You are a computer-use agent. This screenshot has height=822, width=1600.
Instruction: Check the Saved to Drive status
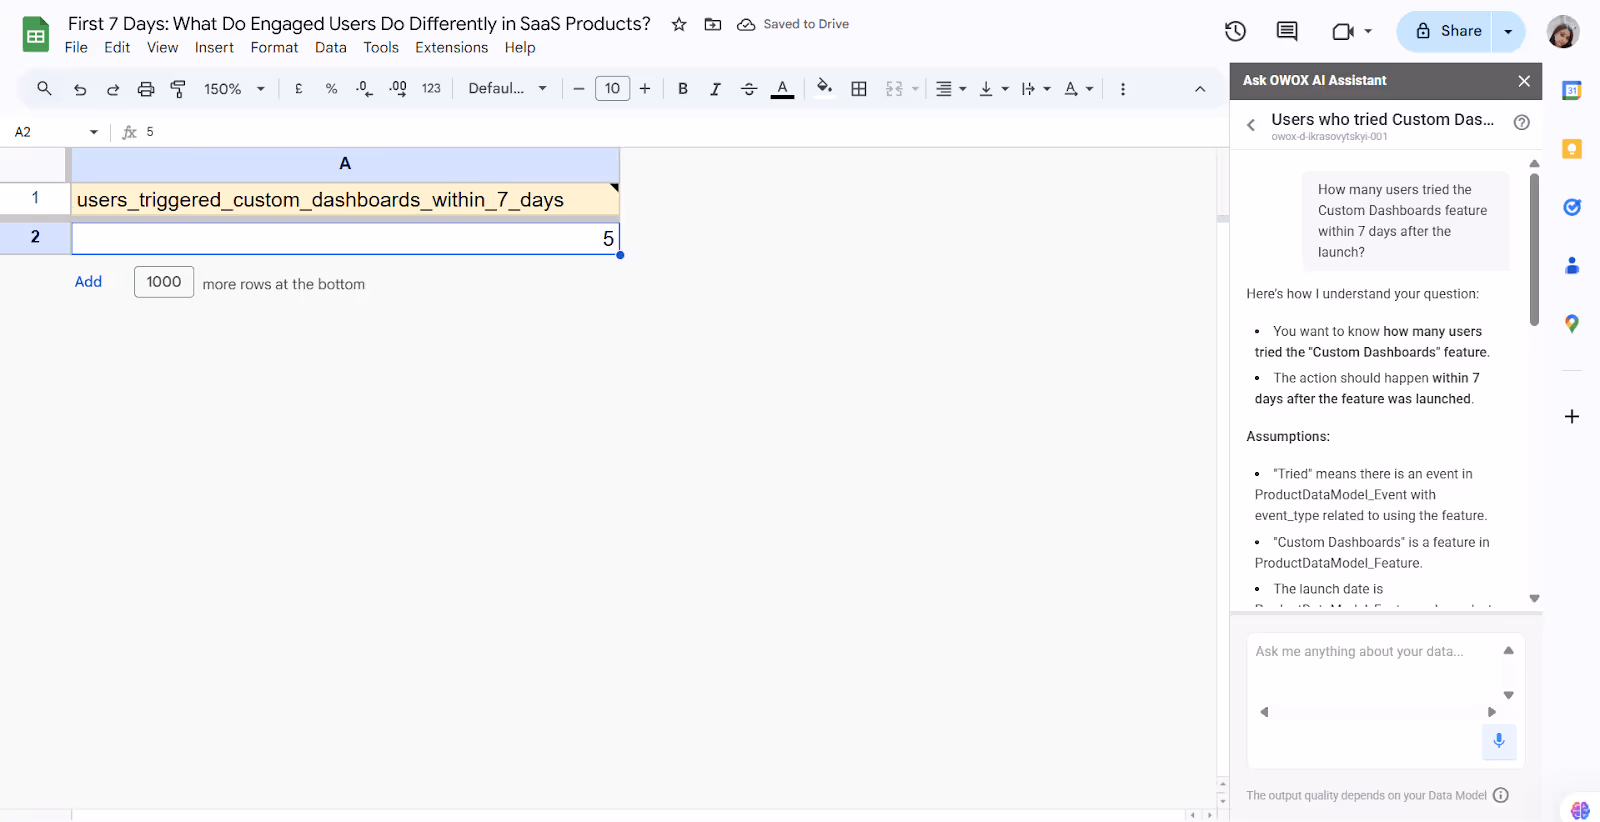pos(793,24)
